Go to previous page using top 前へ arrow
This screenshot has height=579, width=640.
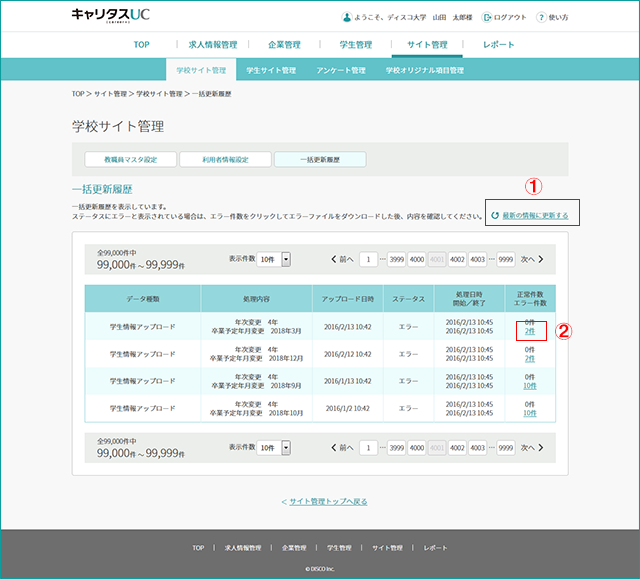(x=342, y=259)
